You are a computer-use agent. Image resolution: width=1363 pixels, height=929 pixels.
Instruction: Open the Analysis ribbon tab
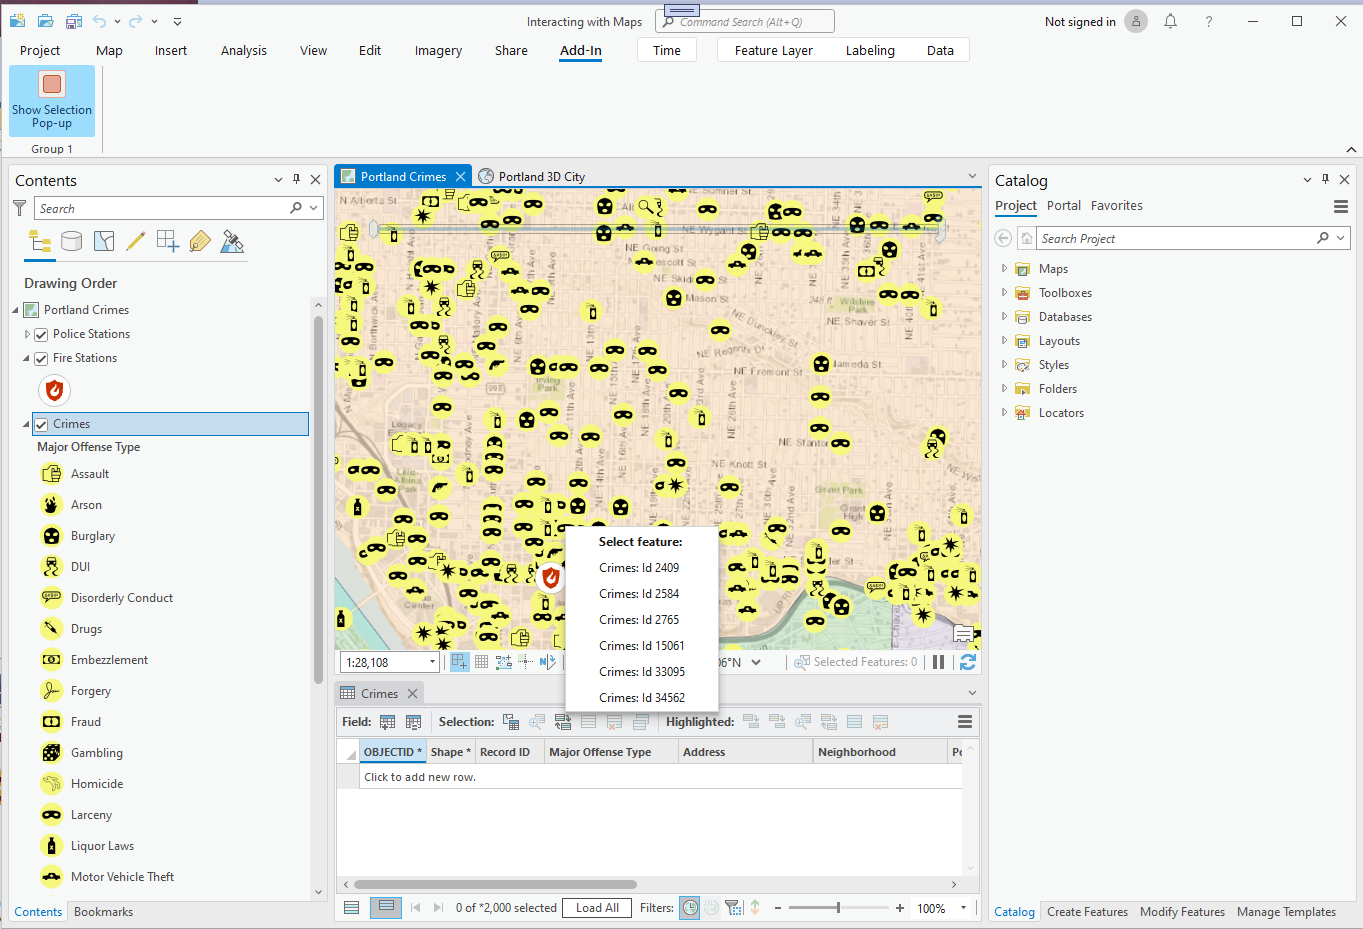(243, 50)
